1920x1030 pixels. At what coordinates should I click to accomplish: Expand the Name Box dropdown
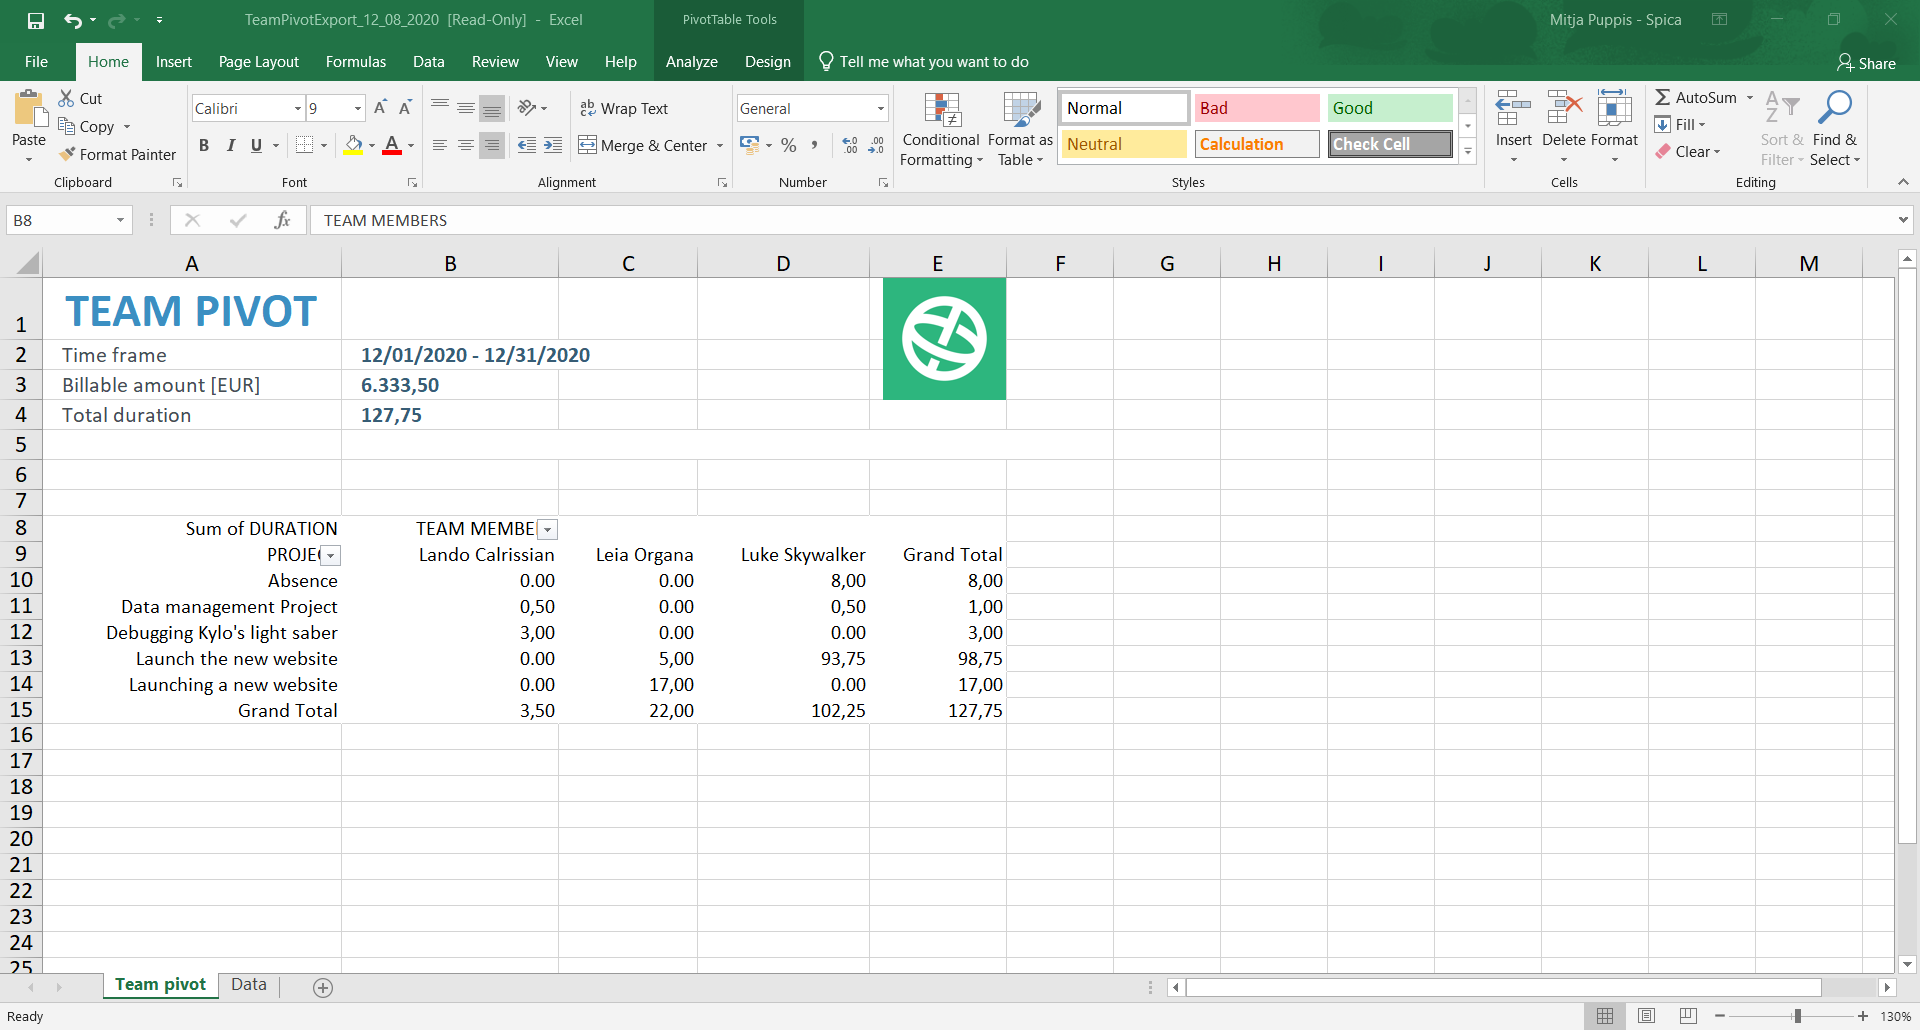click(120, 220)
